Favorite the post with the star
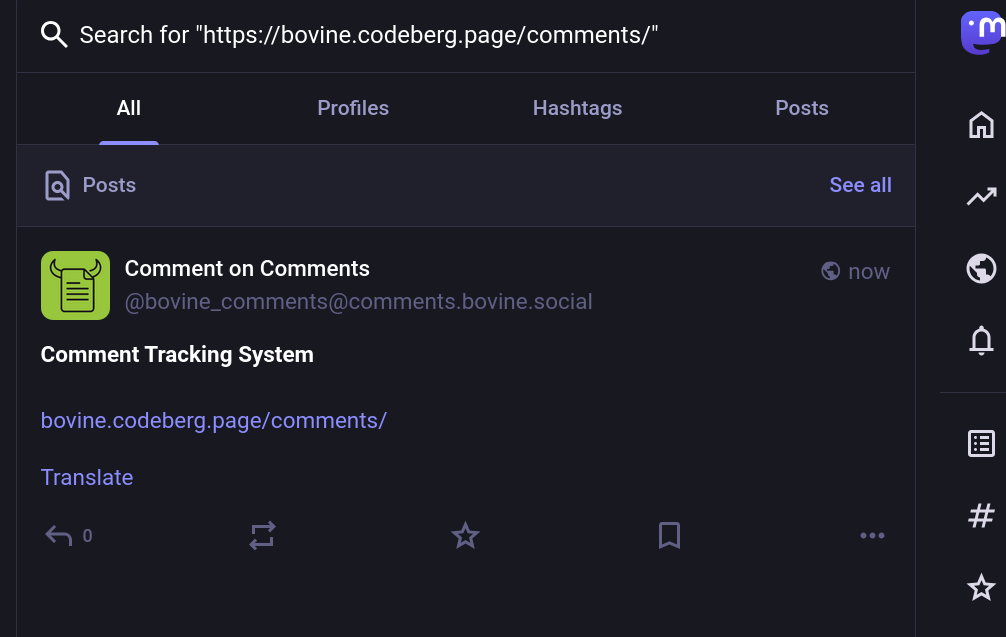Screen dimensions: 1006x637 (465, 536)
